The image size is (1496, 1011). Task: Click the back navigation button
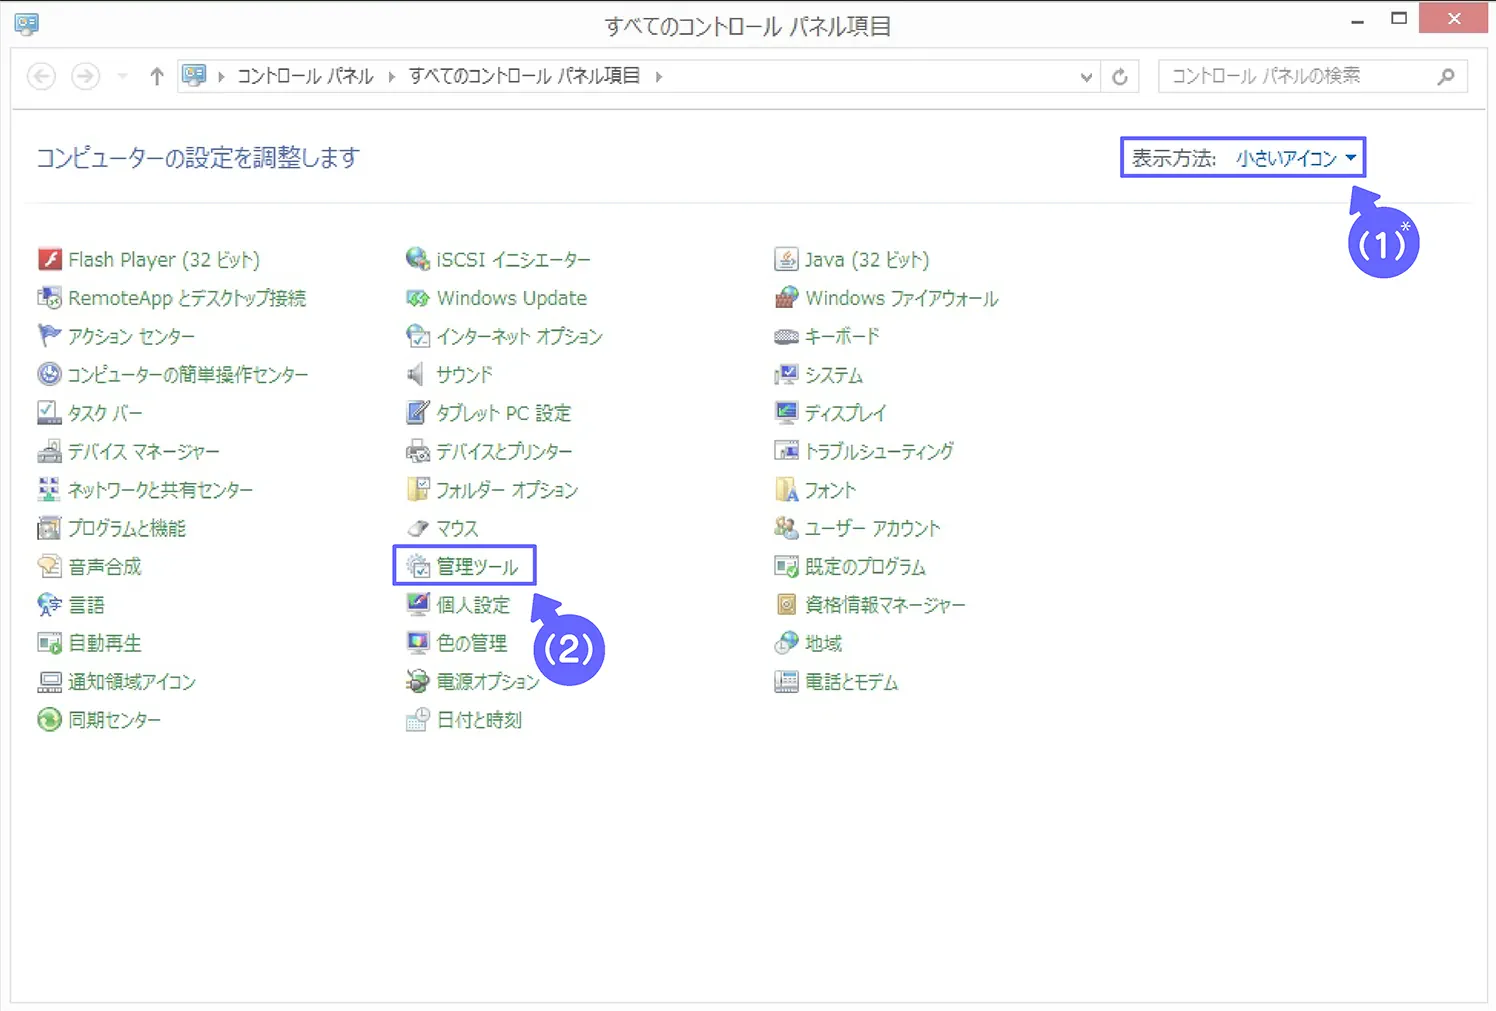[40, 75]
